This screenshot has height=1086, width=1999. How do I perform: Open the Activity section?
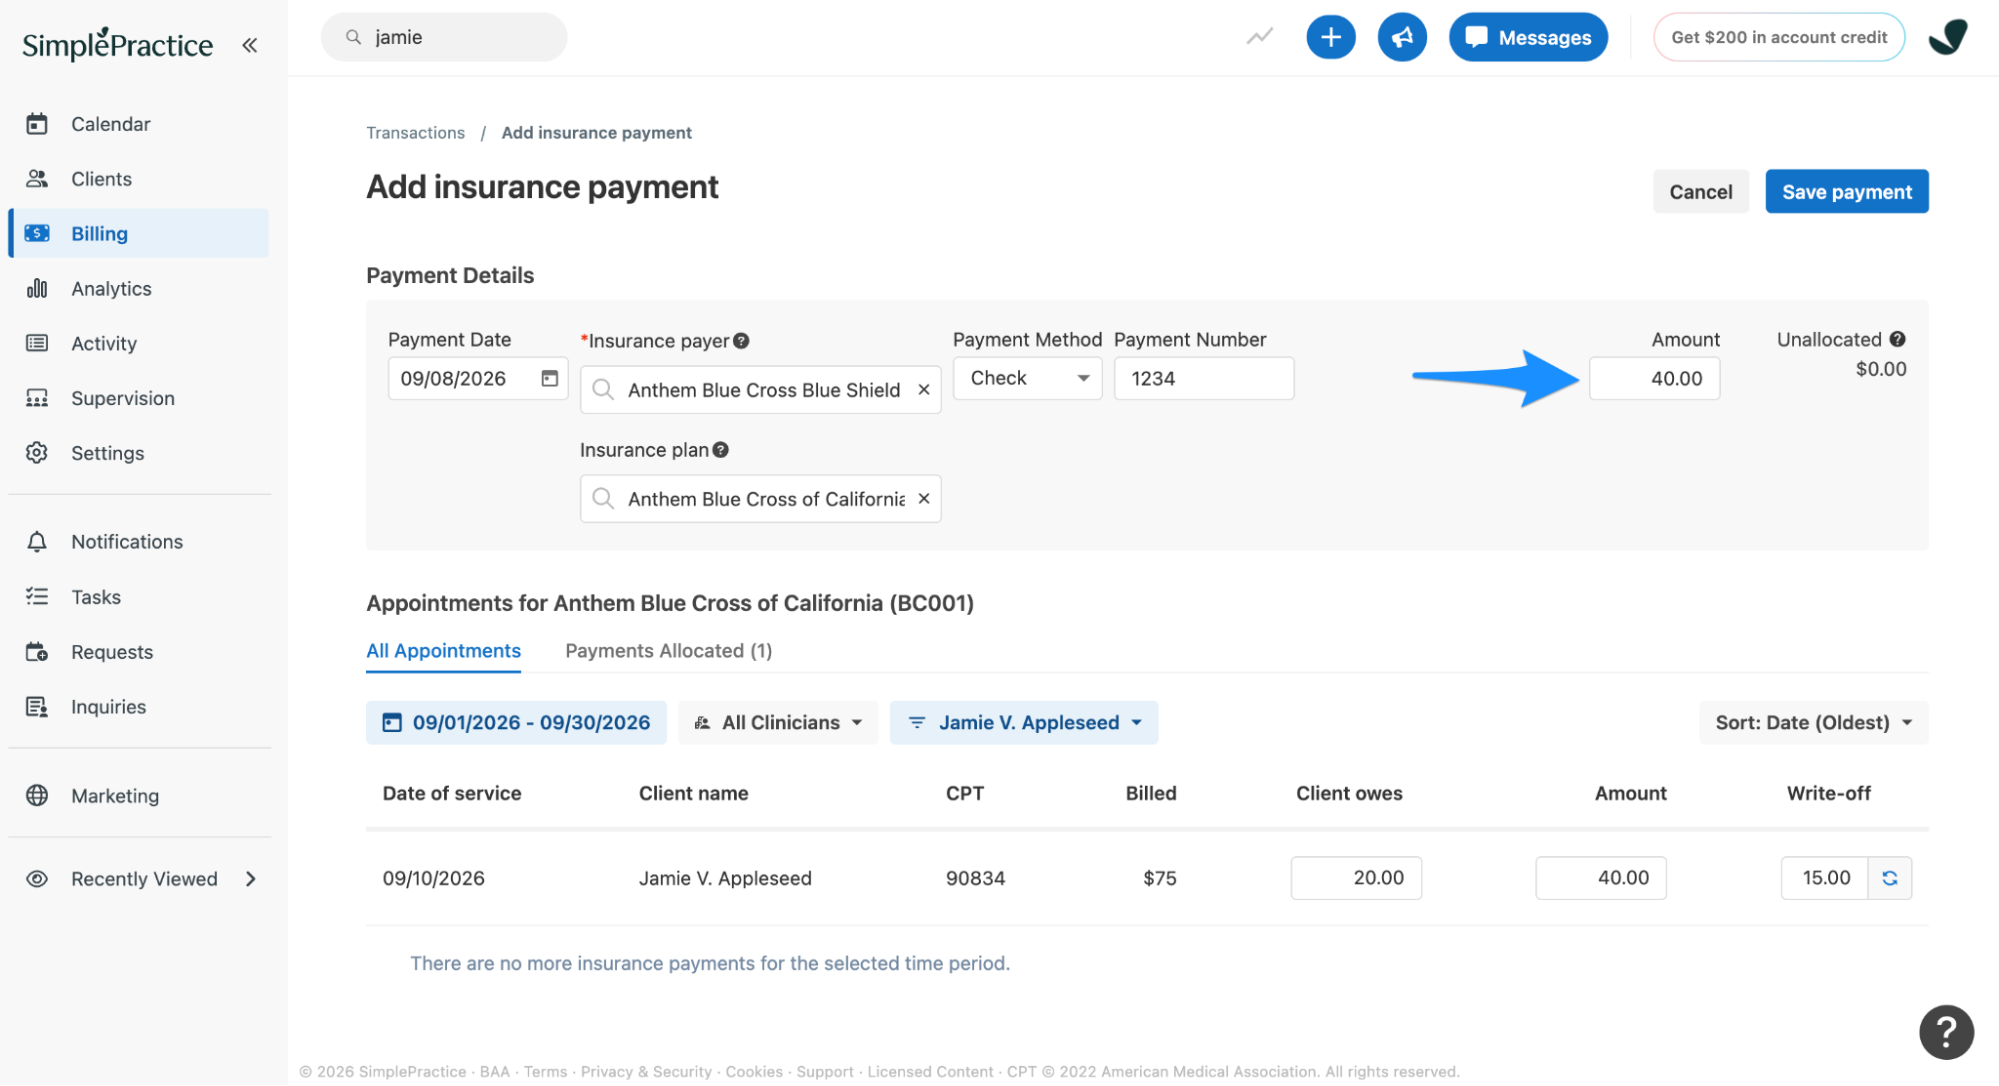[x=104, y=343]
